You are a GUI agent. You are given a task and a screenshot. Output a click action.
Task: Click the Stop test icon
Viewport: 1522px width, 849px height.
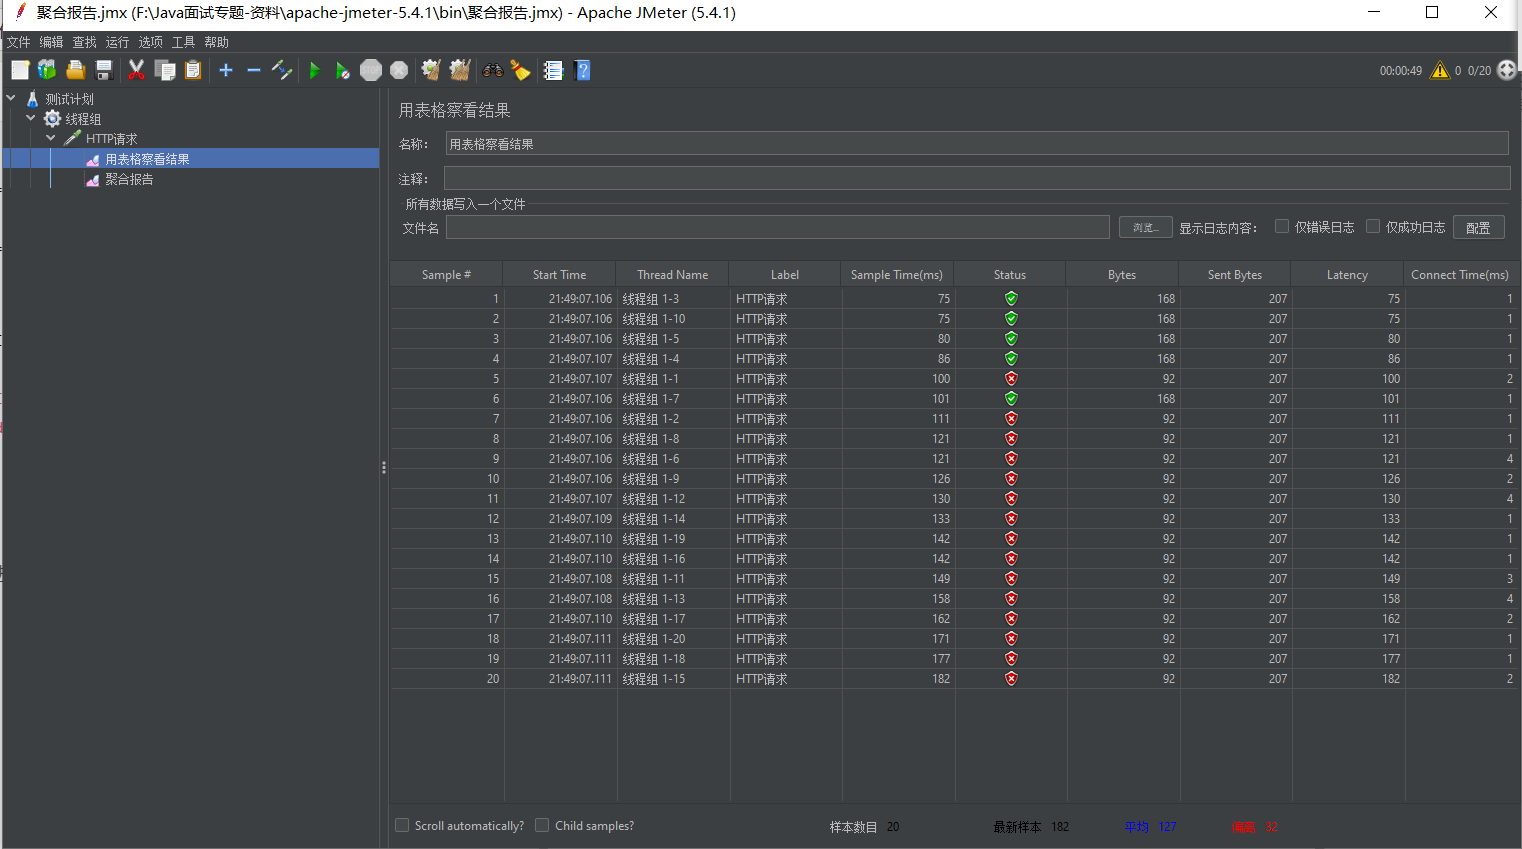tap(371, 70)
